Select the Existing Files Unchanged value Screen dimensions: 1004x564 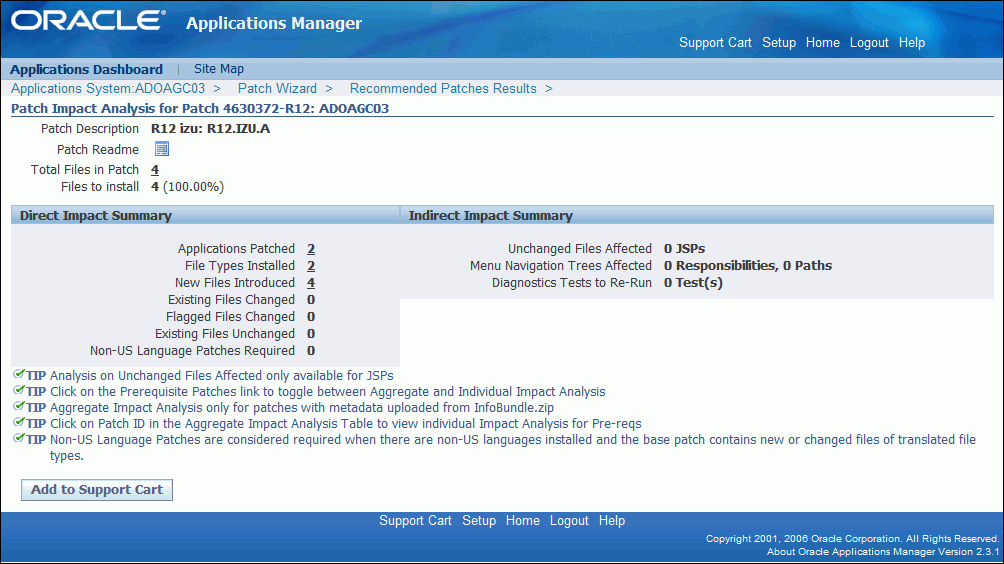(311, 334)
